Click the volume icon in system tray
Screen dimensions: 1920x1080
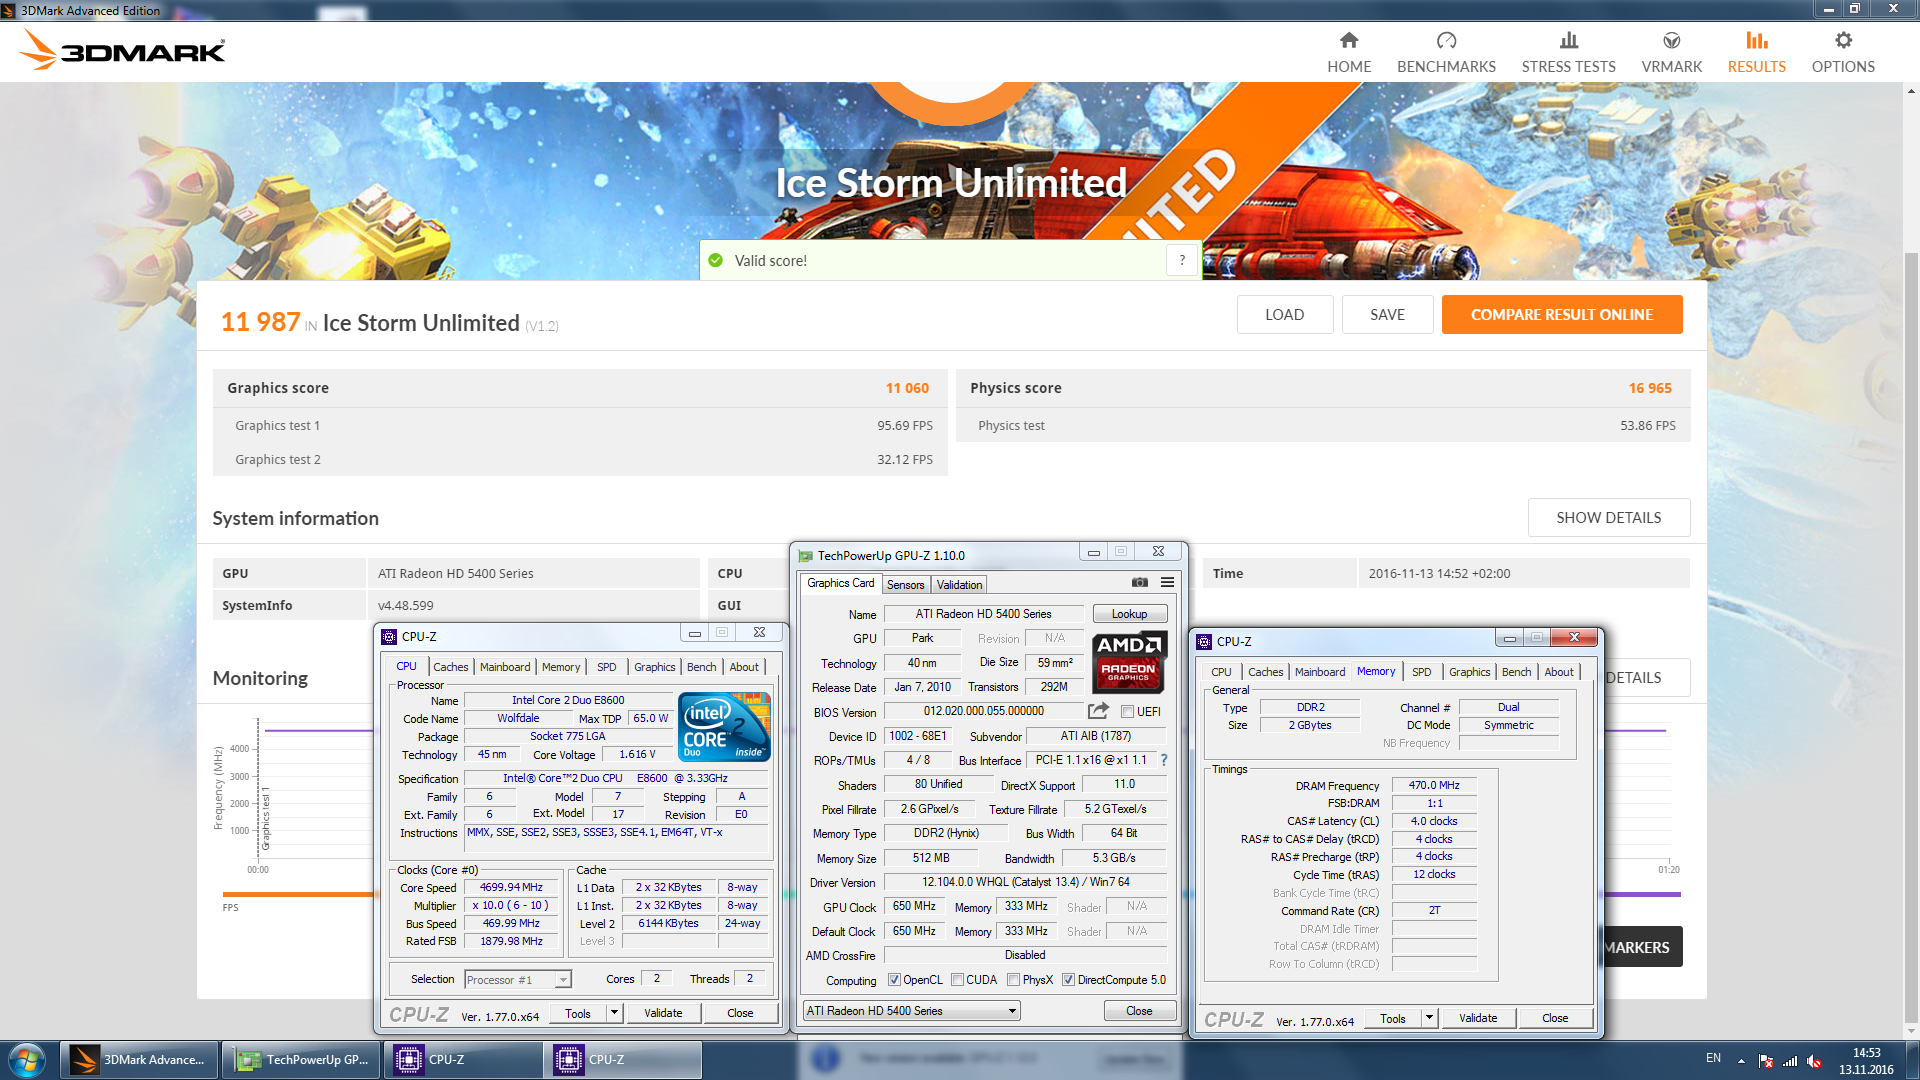pos(1814,1061)
